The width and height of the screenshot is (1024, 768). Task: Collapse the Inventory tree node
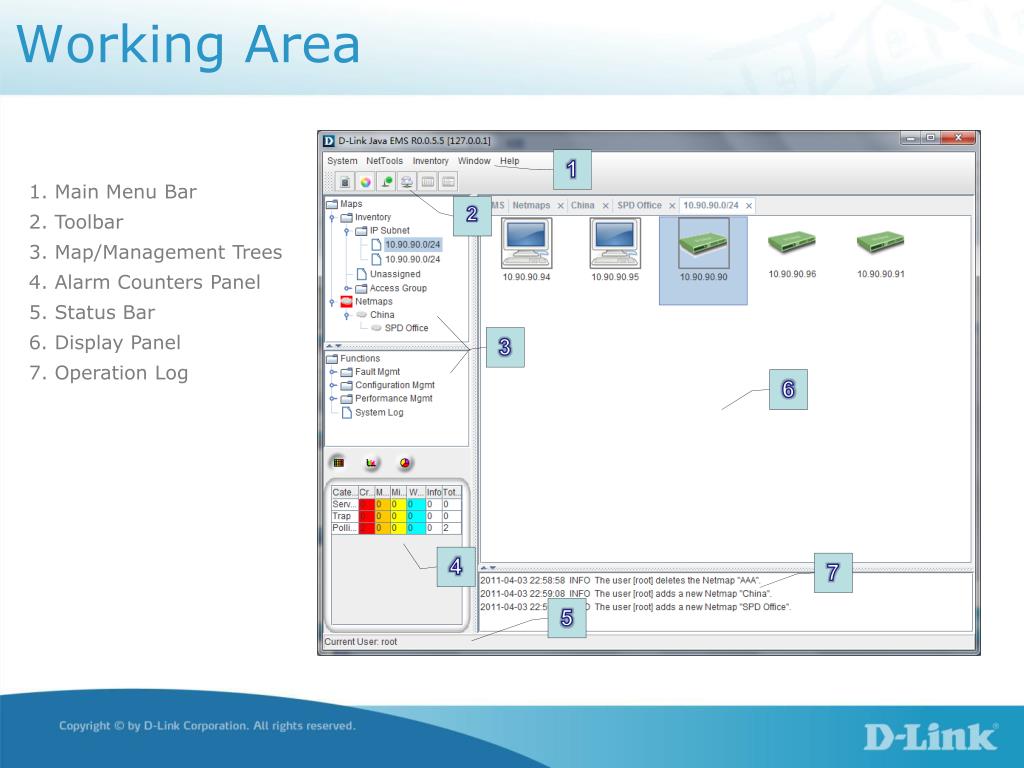[x=332, y=217]
